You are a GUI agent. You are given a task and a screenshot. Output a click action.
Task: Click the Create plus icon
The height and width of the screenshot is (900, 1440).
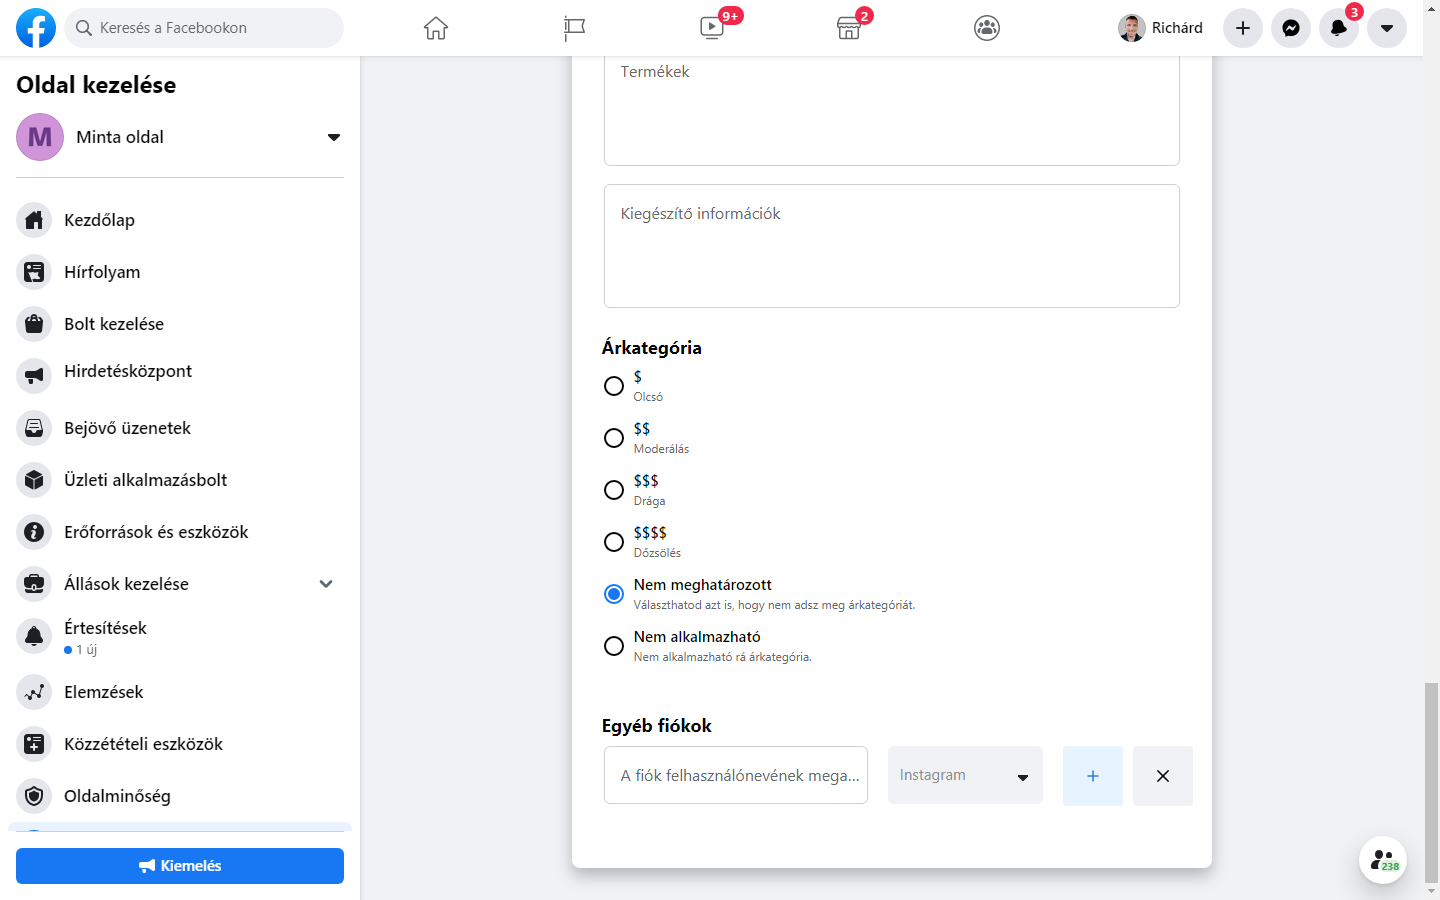point(1243,28)
